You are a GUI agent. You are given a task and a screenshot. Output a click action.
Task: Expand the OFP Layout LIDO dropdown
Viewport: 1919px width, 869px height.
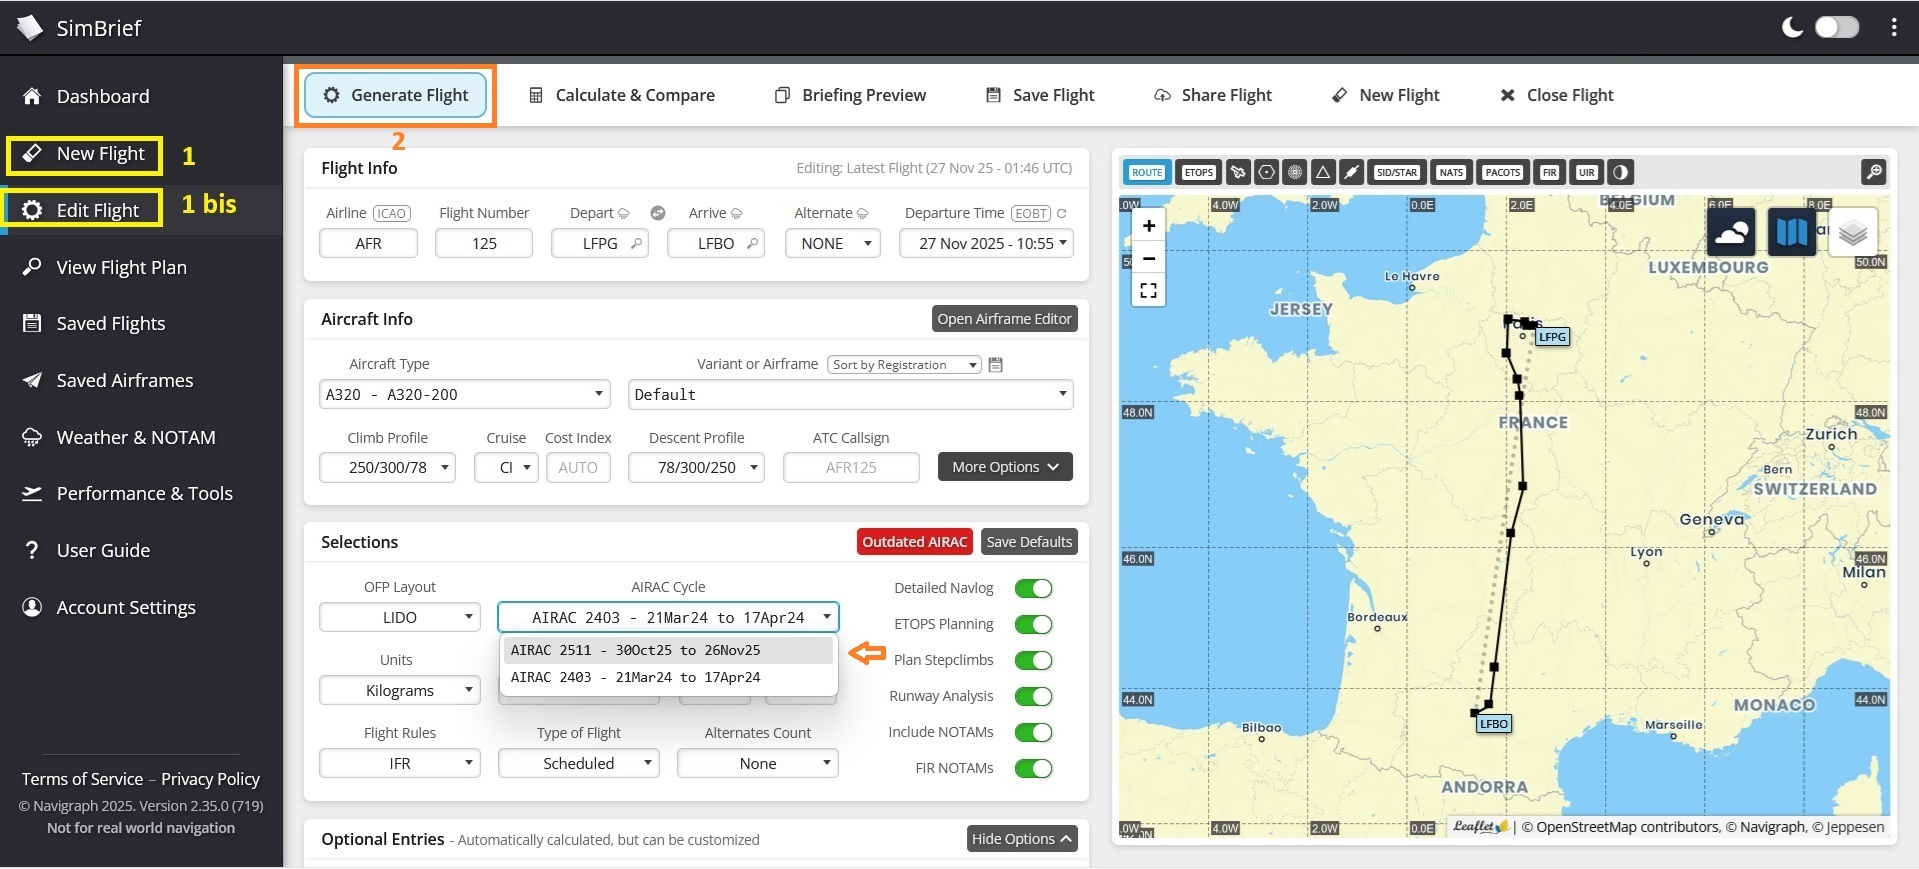click(x=400, y=617)
